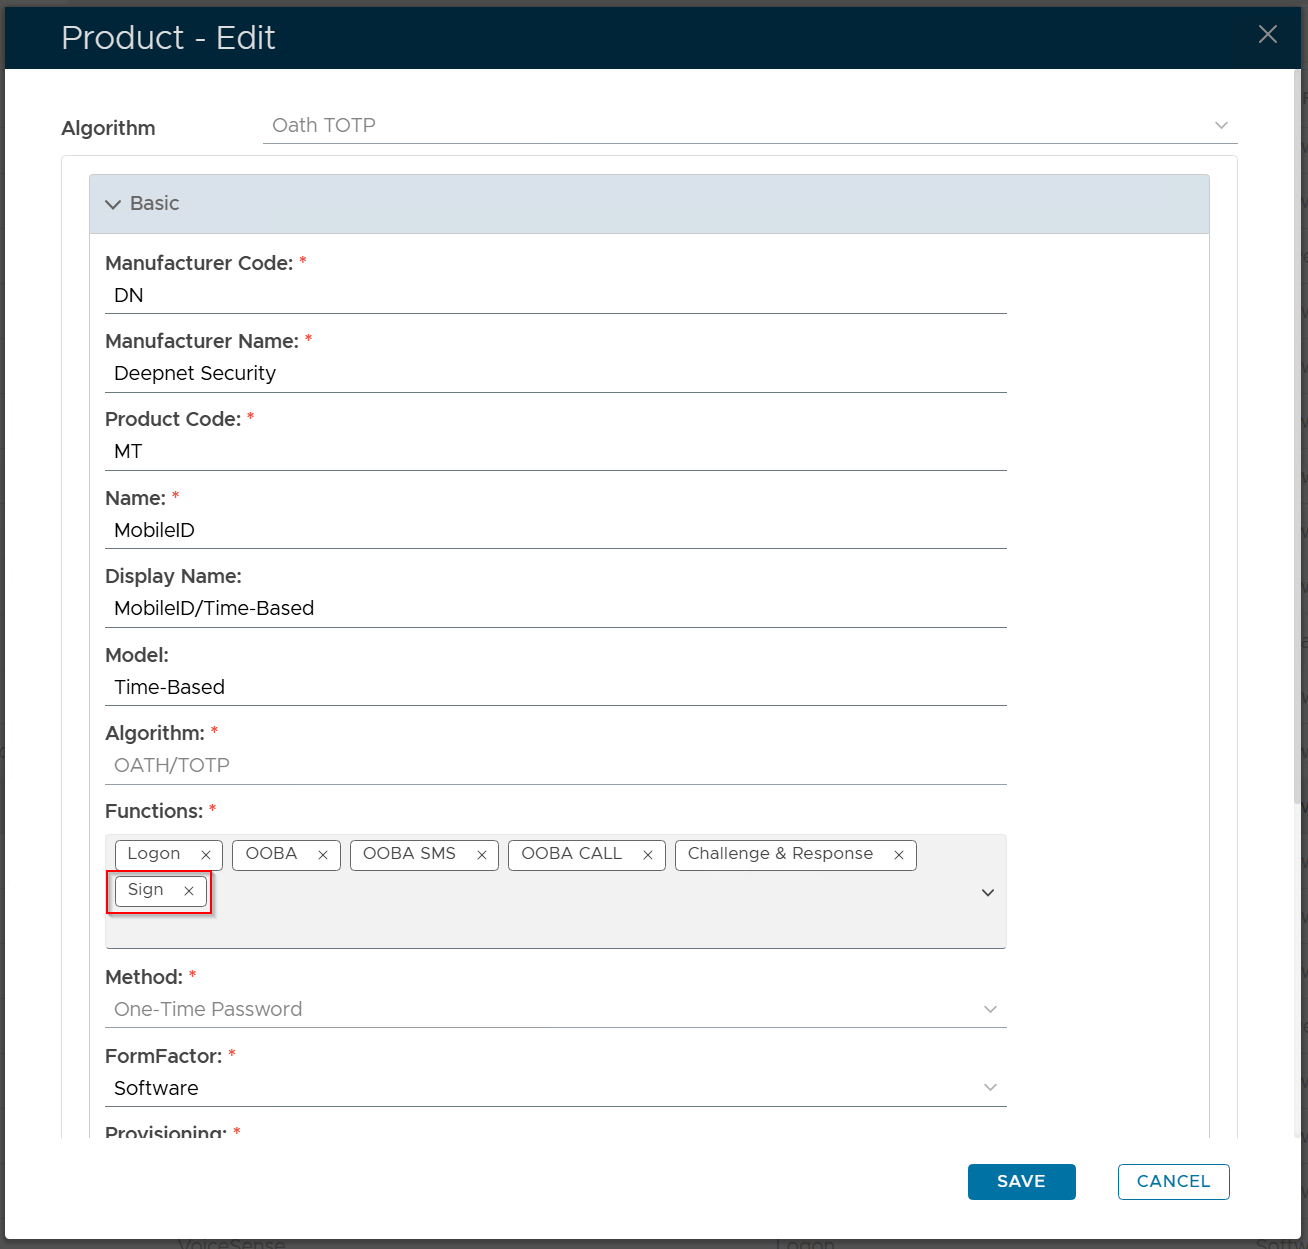Remove the Challenge & Response tag
Screen dimensions: 1308x1249
(899, 855)
